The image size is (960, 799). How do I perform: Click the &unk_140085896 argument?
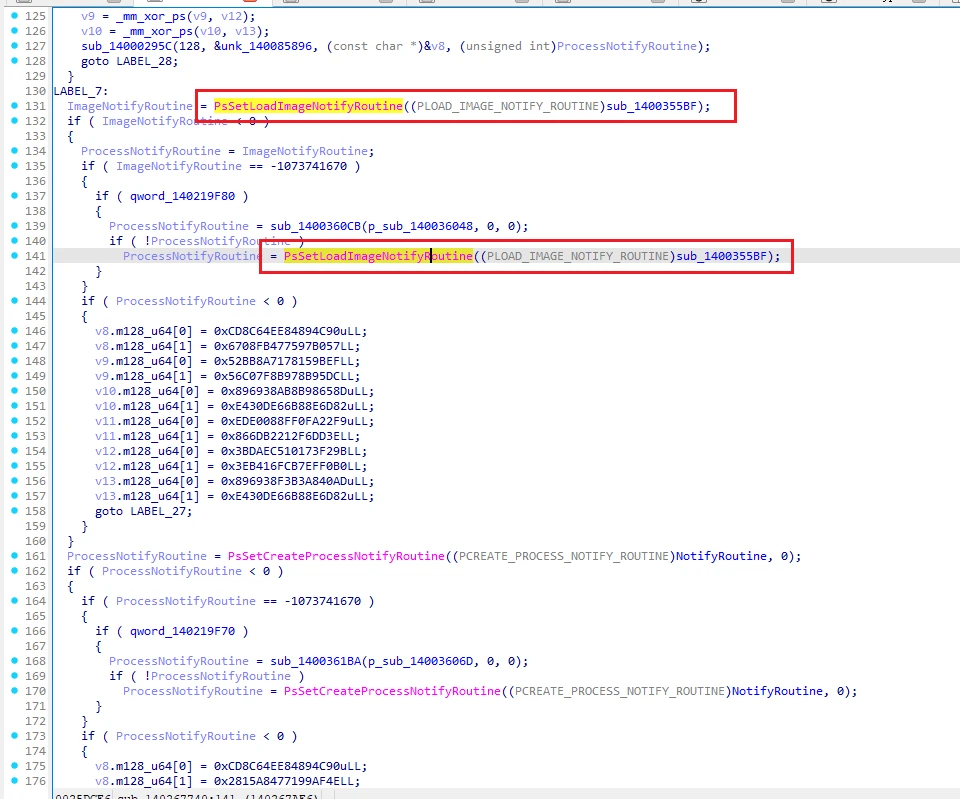(x=263, y=46)
